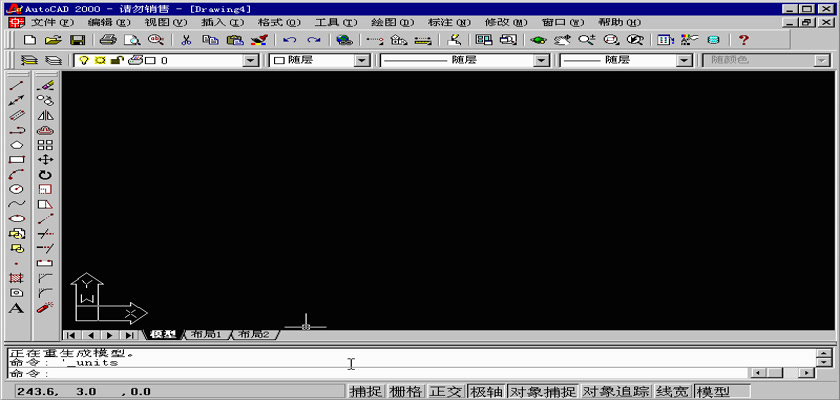
Task: Select the Explode tool
Action: (46, 308)
